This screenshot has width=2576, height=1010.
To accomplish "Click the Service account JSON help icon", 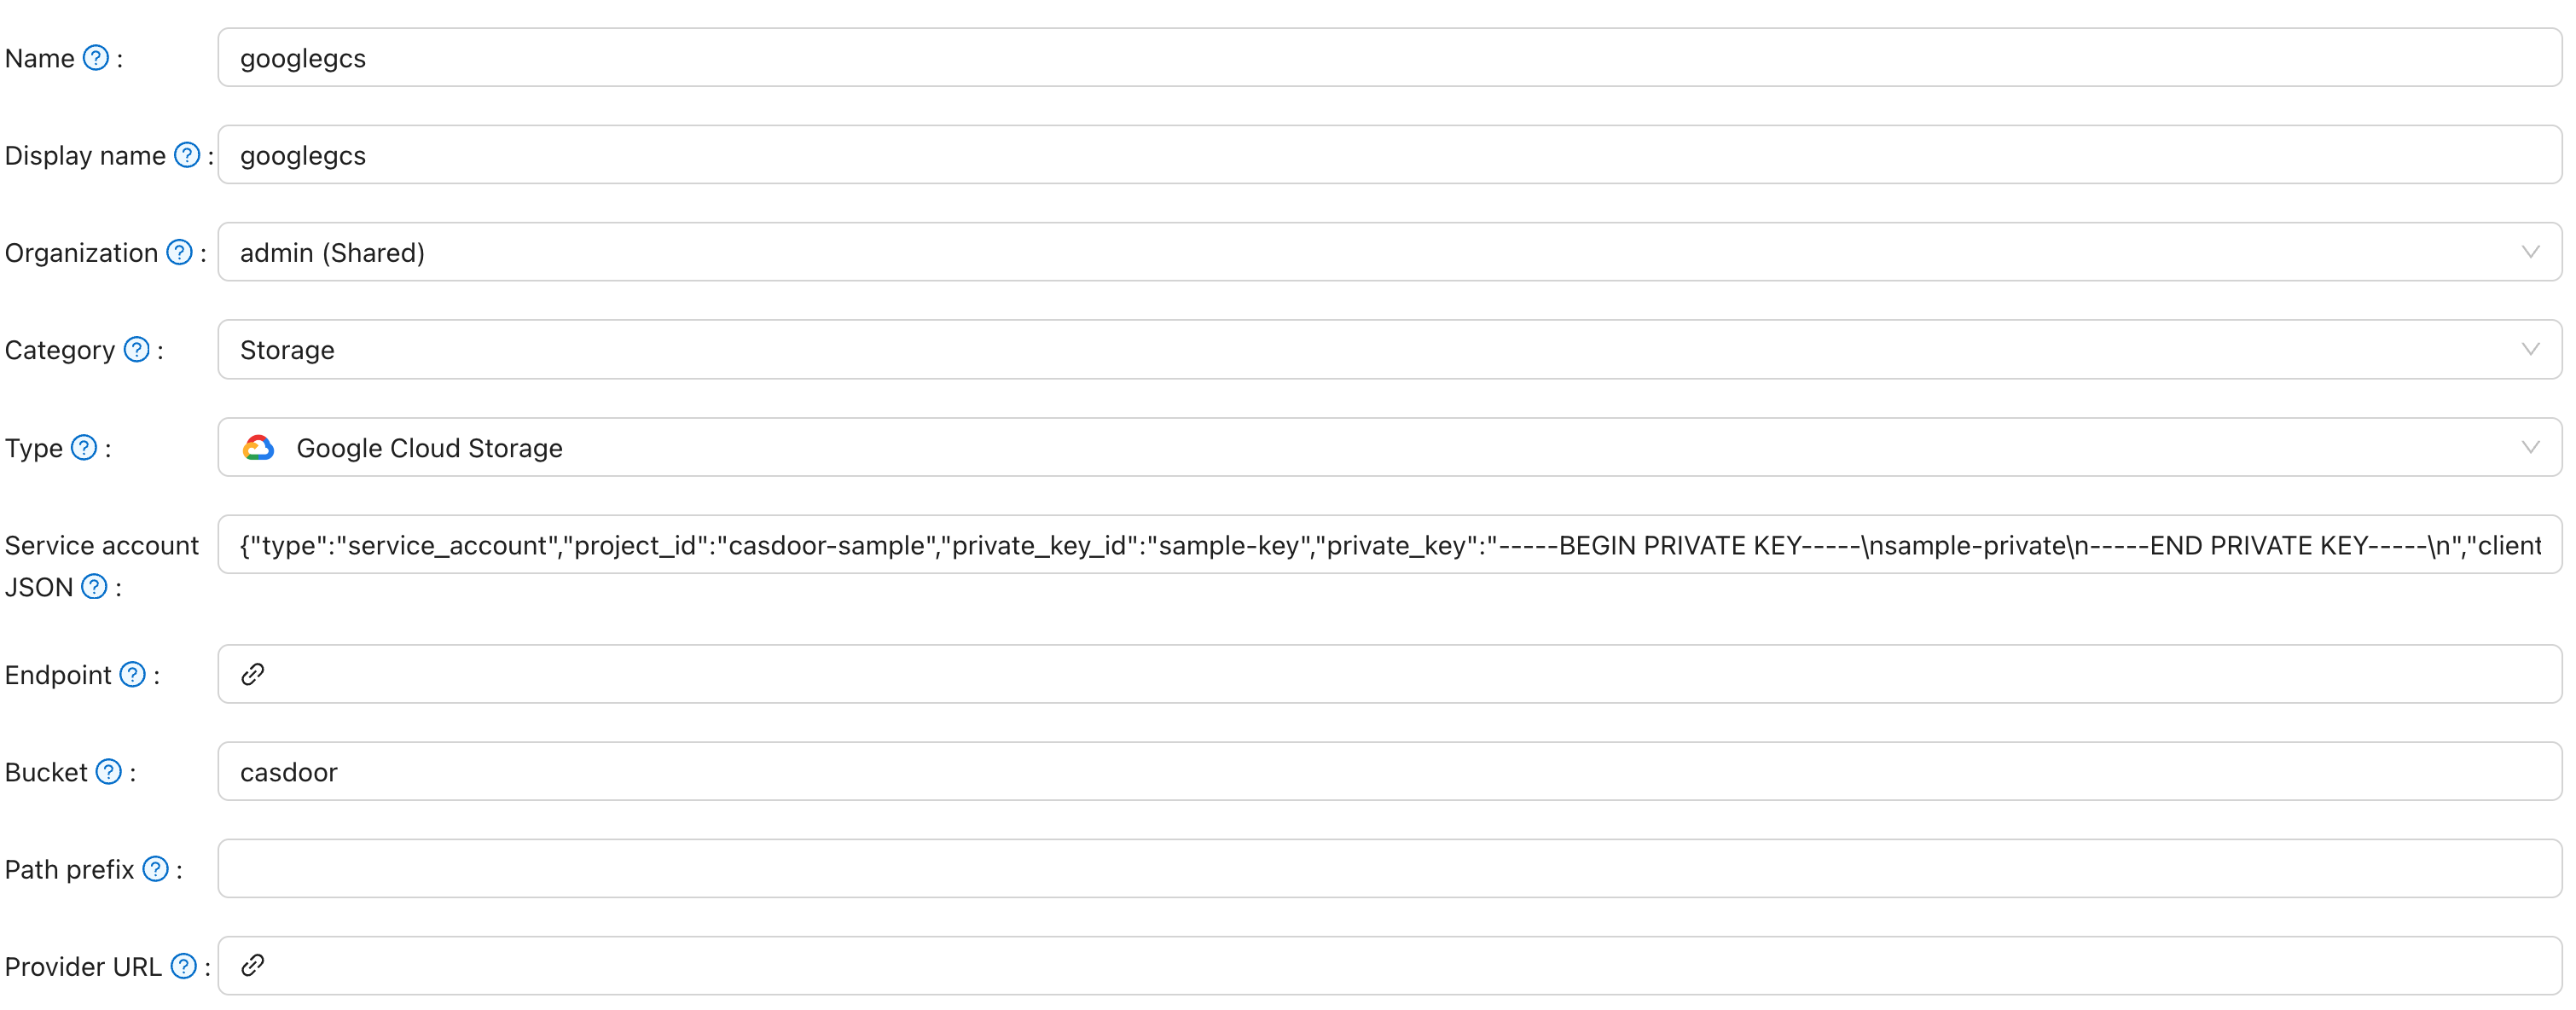I will [x=94, y=588].
